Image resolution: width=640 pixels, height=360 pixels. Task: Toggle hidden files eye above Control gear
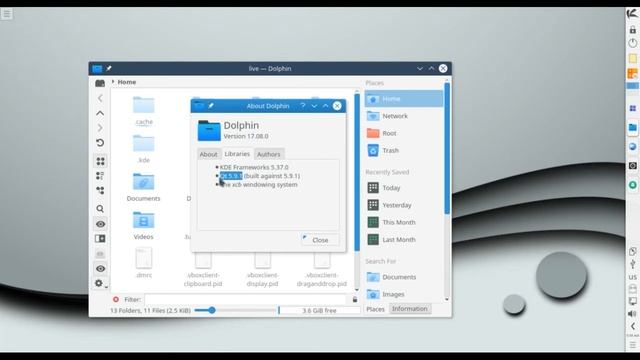coord(100,269)
